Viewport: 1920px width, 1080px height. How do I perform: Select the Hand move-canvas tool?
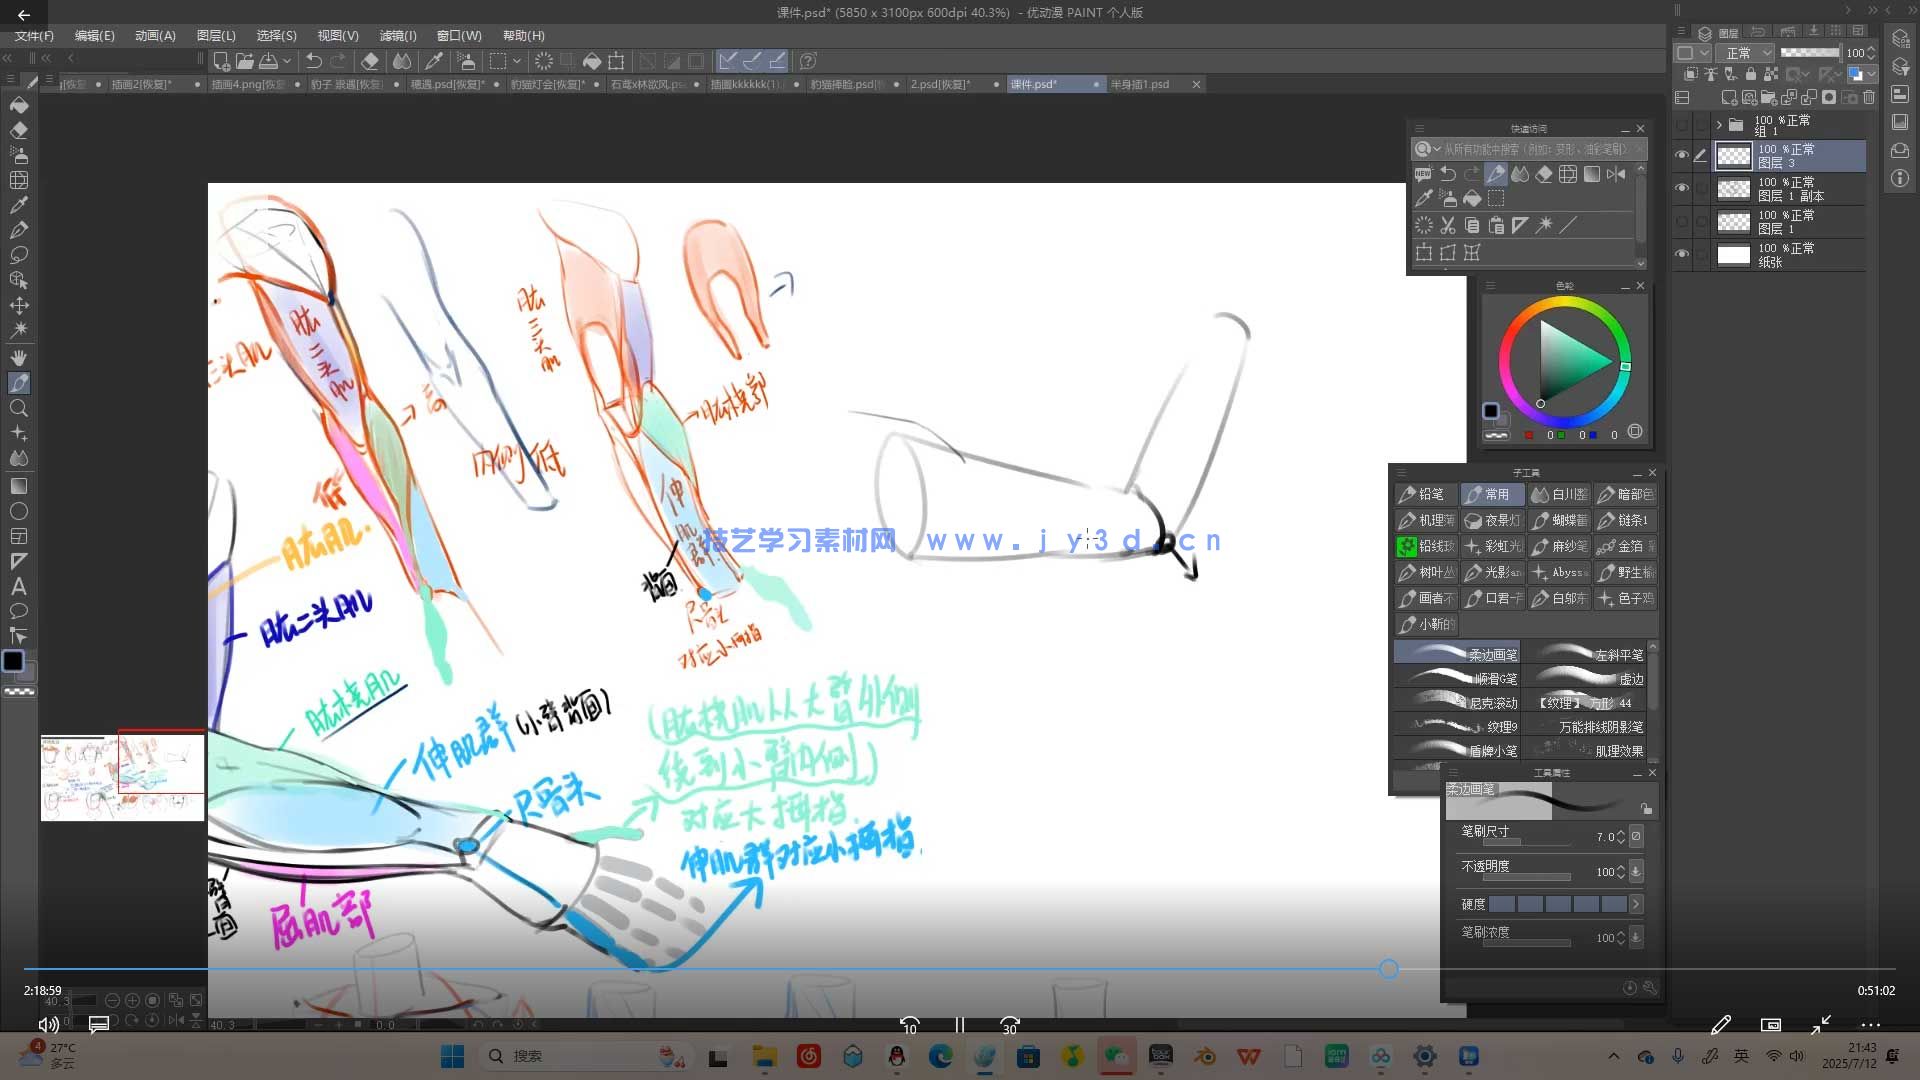pos(19,357)
